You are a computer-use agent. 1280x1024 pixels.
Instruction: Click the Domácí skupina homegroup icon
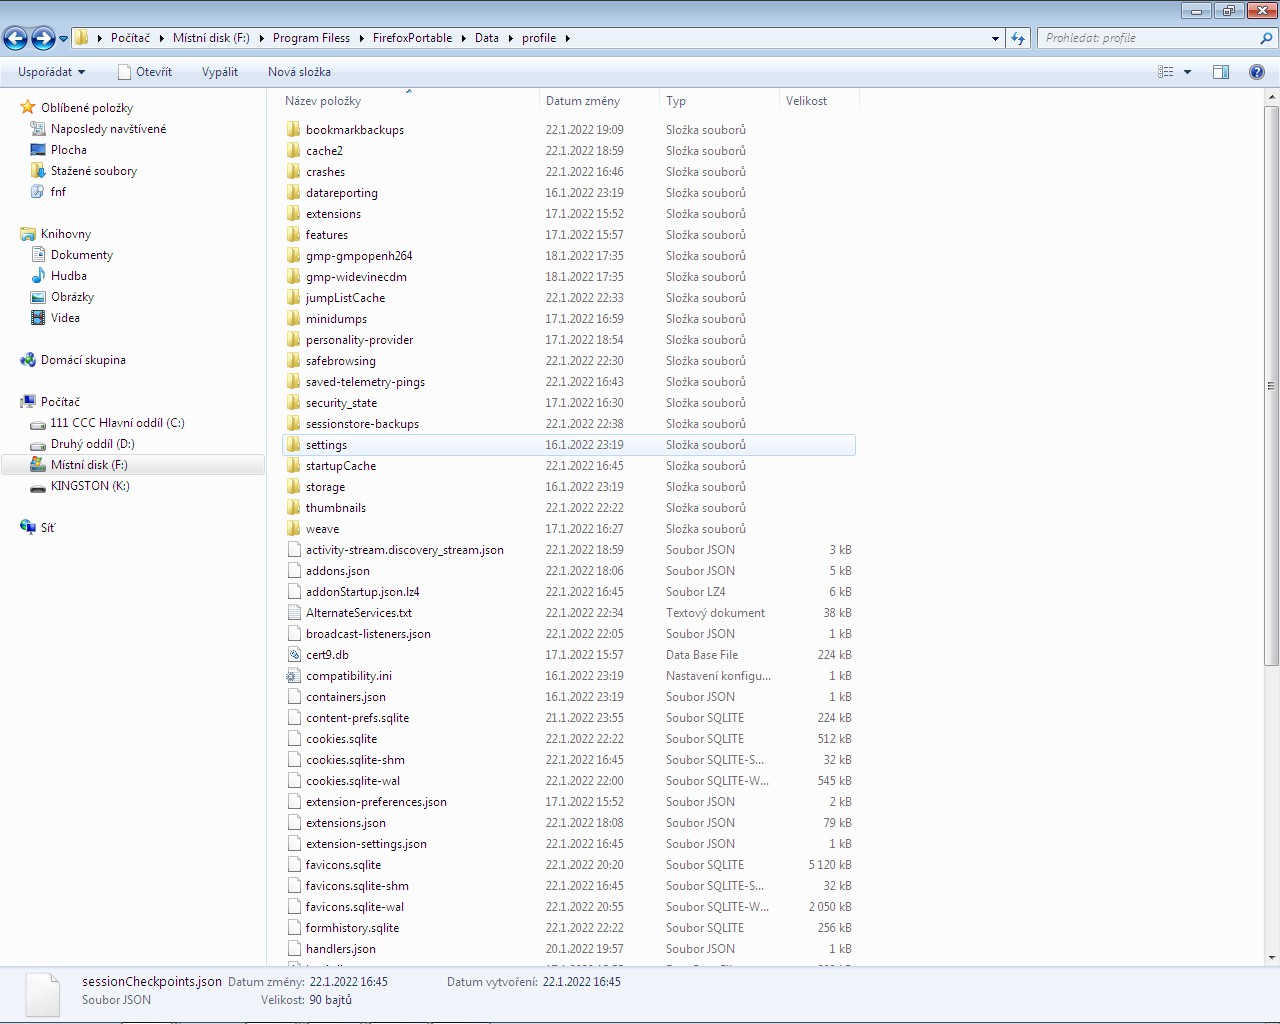pyautogui.click(x=28, y=360)
